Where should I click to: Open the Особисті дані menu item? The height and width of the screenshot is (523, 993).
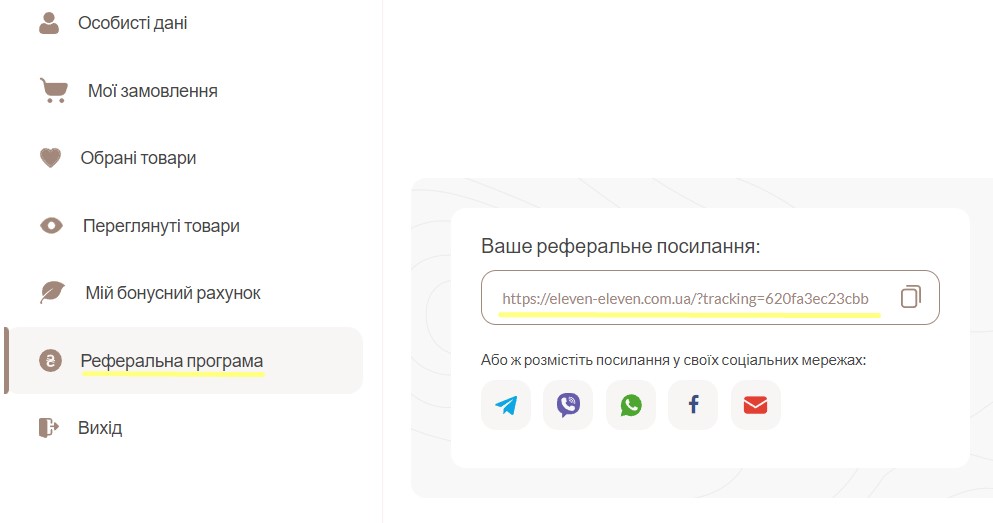pyautogui.click(x=132, y=23)
